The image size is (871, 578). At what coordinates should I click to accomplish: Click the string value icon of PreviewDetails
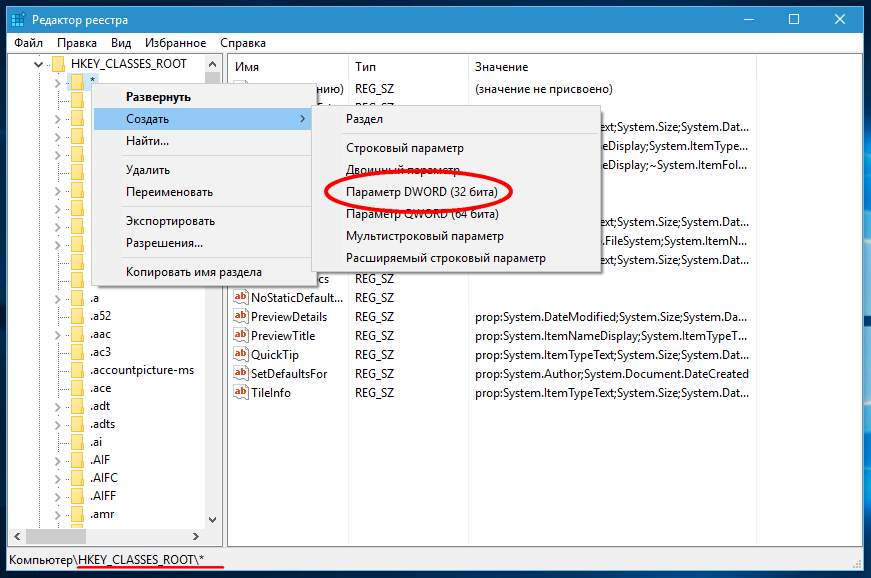[x=241, y=316]
